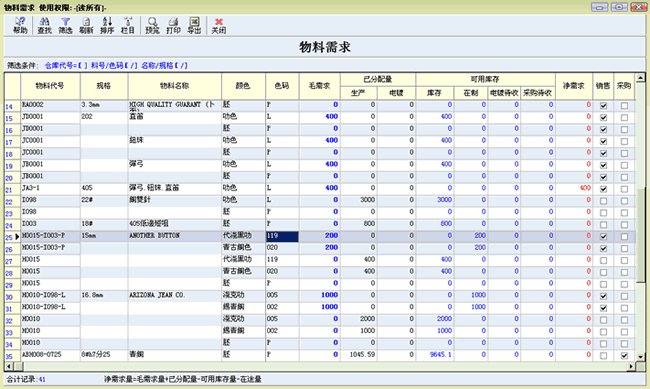
Task: Refresh the list with 刷新
Action: tap(86, 25)
